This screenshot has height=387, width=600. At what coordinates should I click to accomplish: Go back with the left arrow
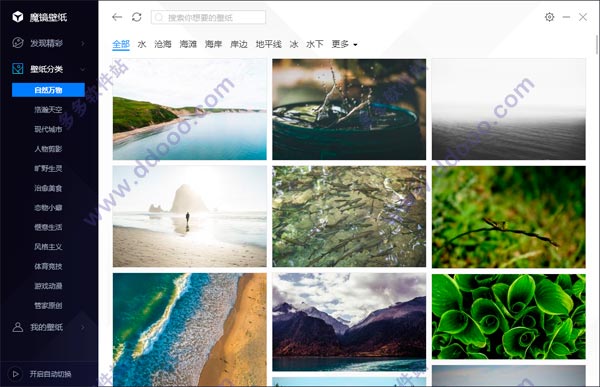[x=117, y=17]
